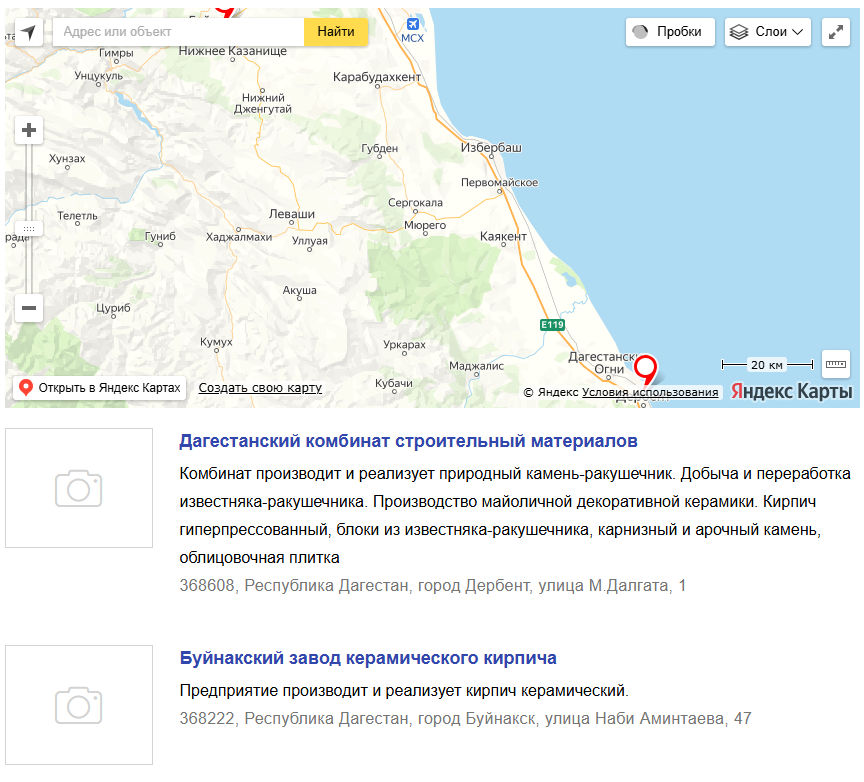Click the Телетль label on map

(78, 215)
